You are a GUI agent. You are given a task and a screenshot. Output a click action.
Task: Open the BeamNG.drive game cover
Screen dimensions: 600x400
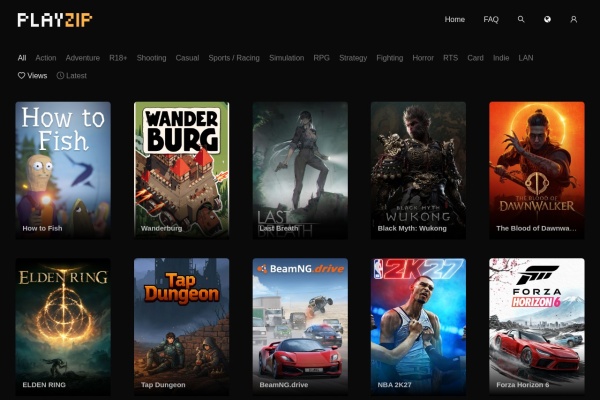click(300, 327)
